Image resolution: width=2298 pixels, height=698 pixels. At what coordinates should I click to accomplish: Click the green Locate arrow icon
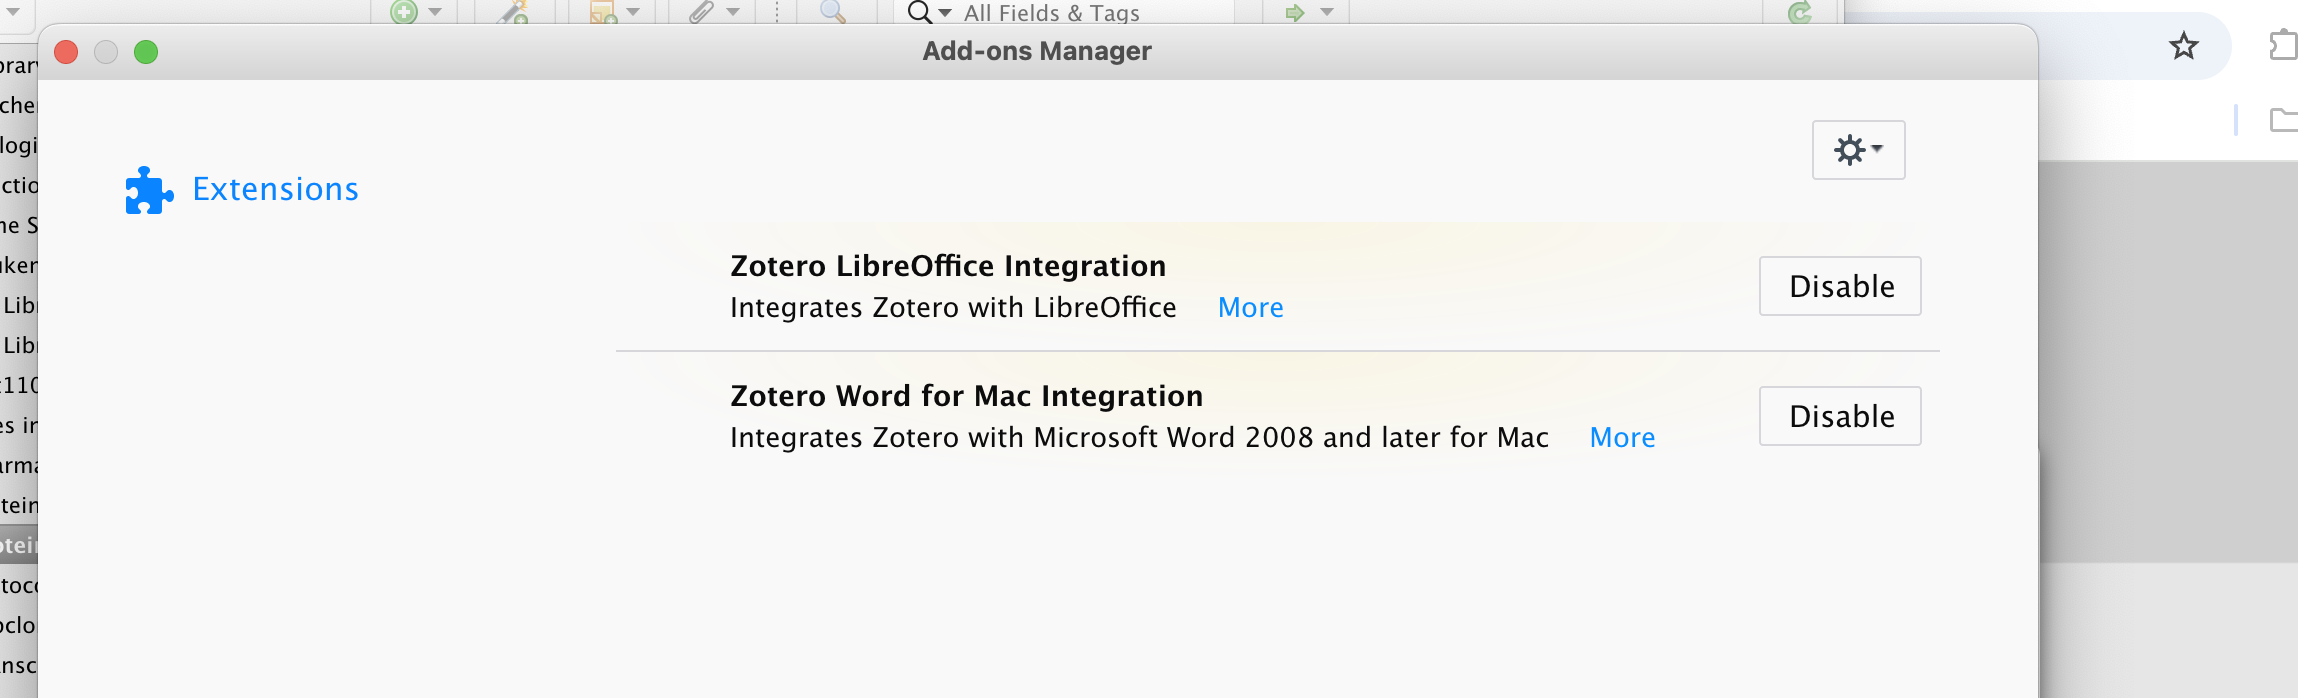(1295, 12)
